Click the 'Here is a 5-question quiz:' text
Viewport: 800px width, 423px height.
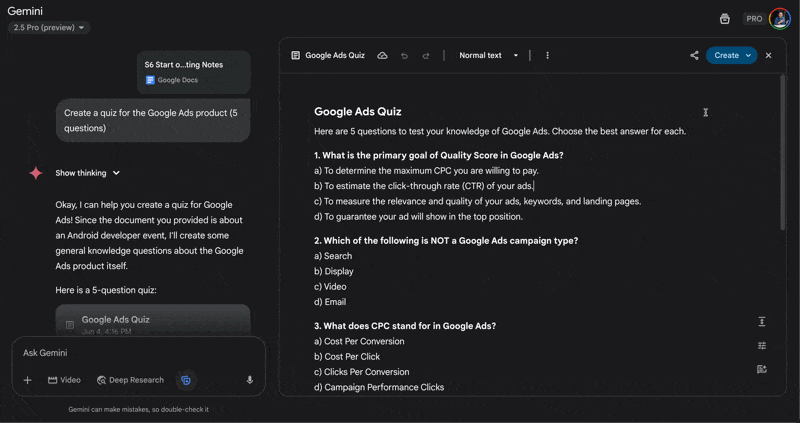pos(106,290)
